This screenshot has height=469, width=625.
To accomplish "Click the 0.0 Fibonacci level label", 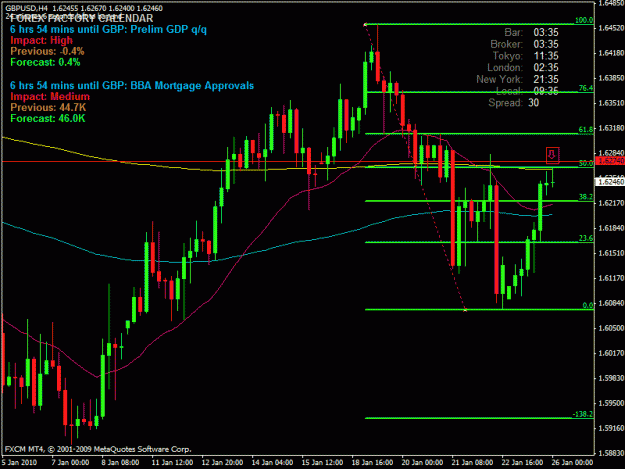I will pyautogui.click(x=588, y=305).
